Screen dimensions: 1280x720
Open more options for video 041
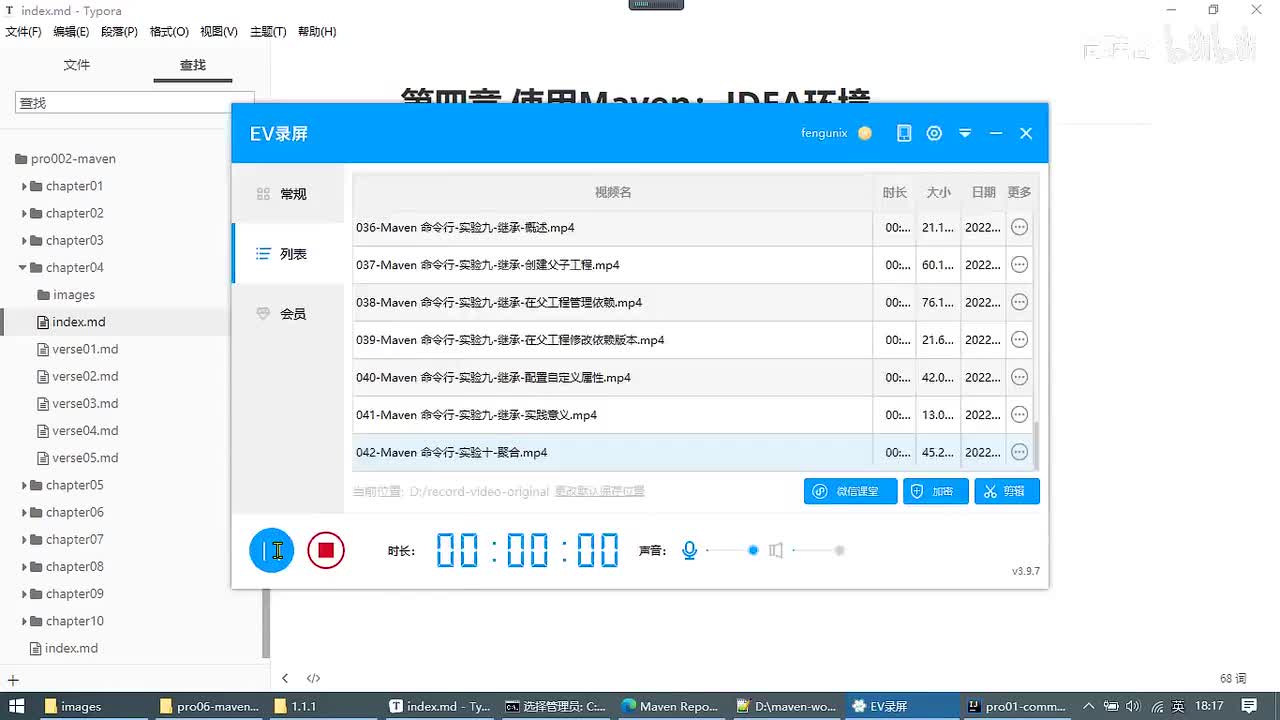(x=1019, y=415)
